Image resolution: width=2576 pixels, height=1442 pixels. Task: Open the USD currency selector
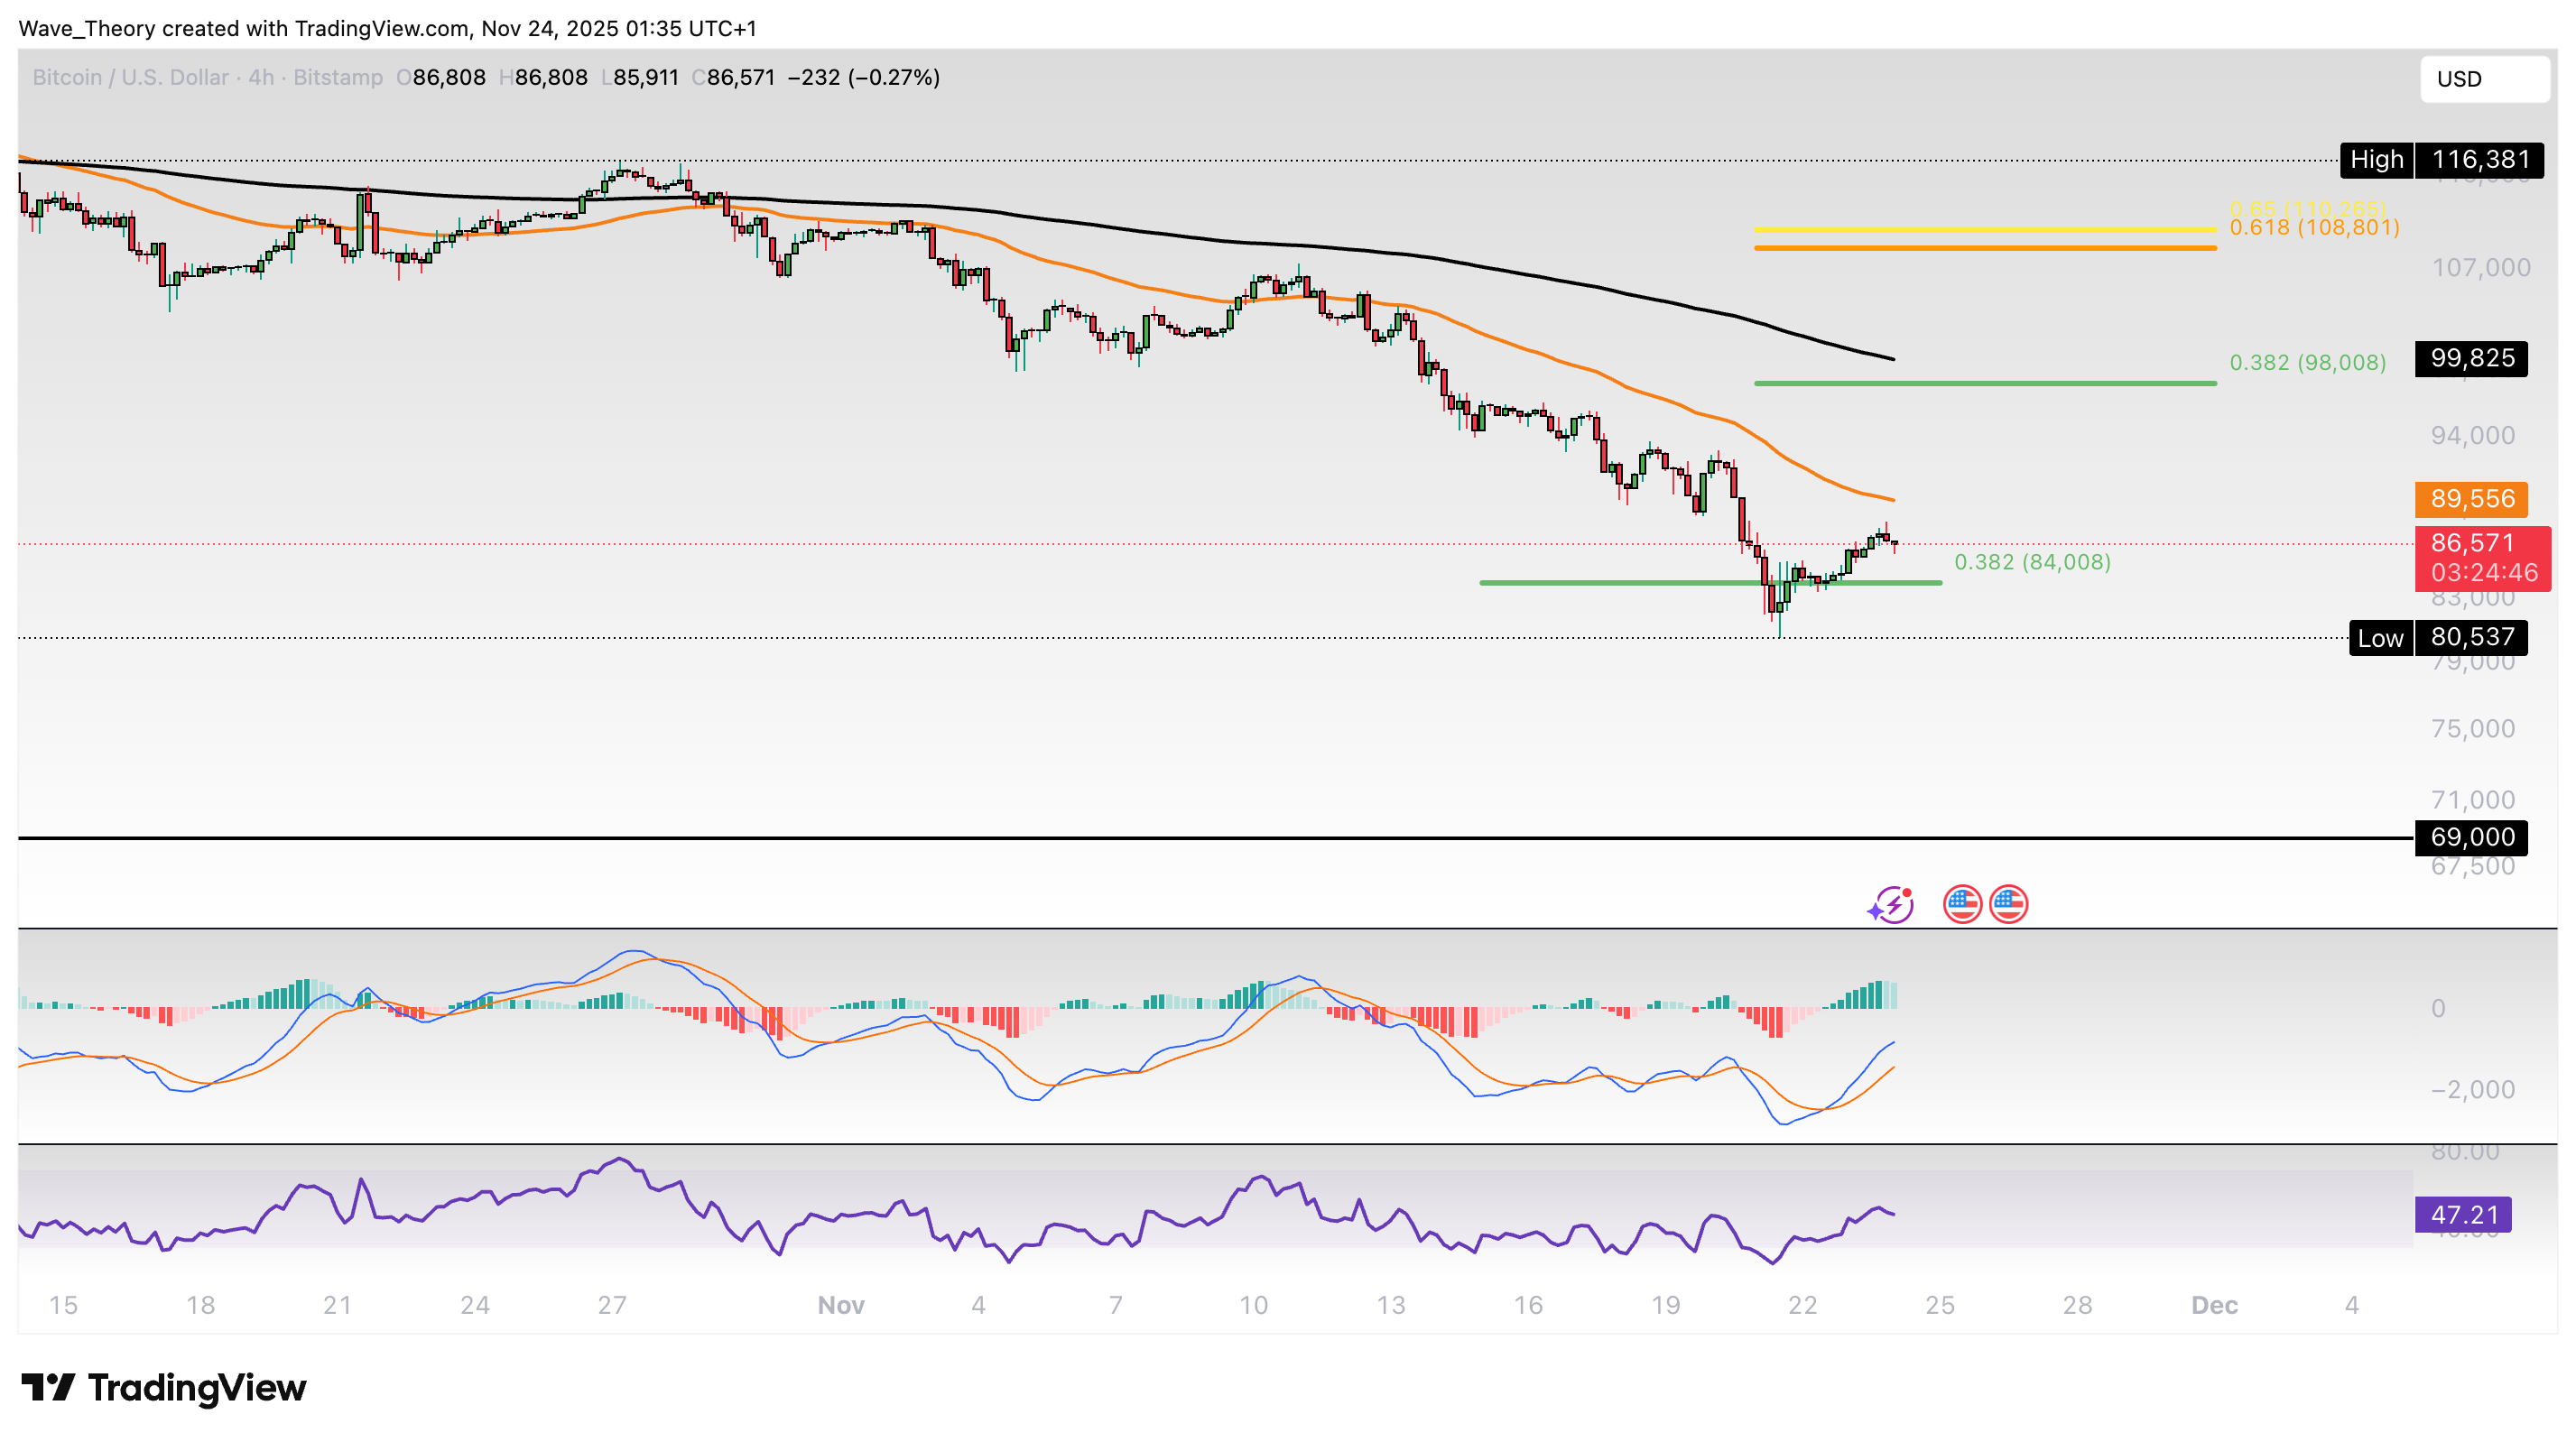click(2484, 79)
